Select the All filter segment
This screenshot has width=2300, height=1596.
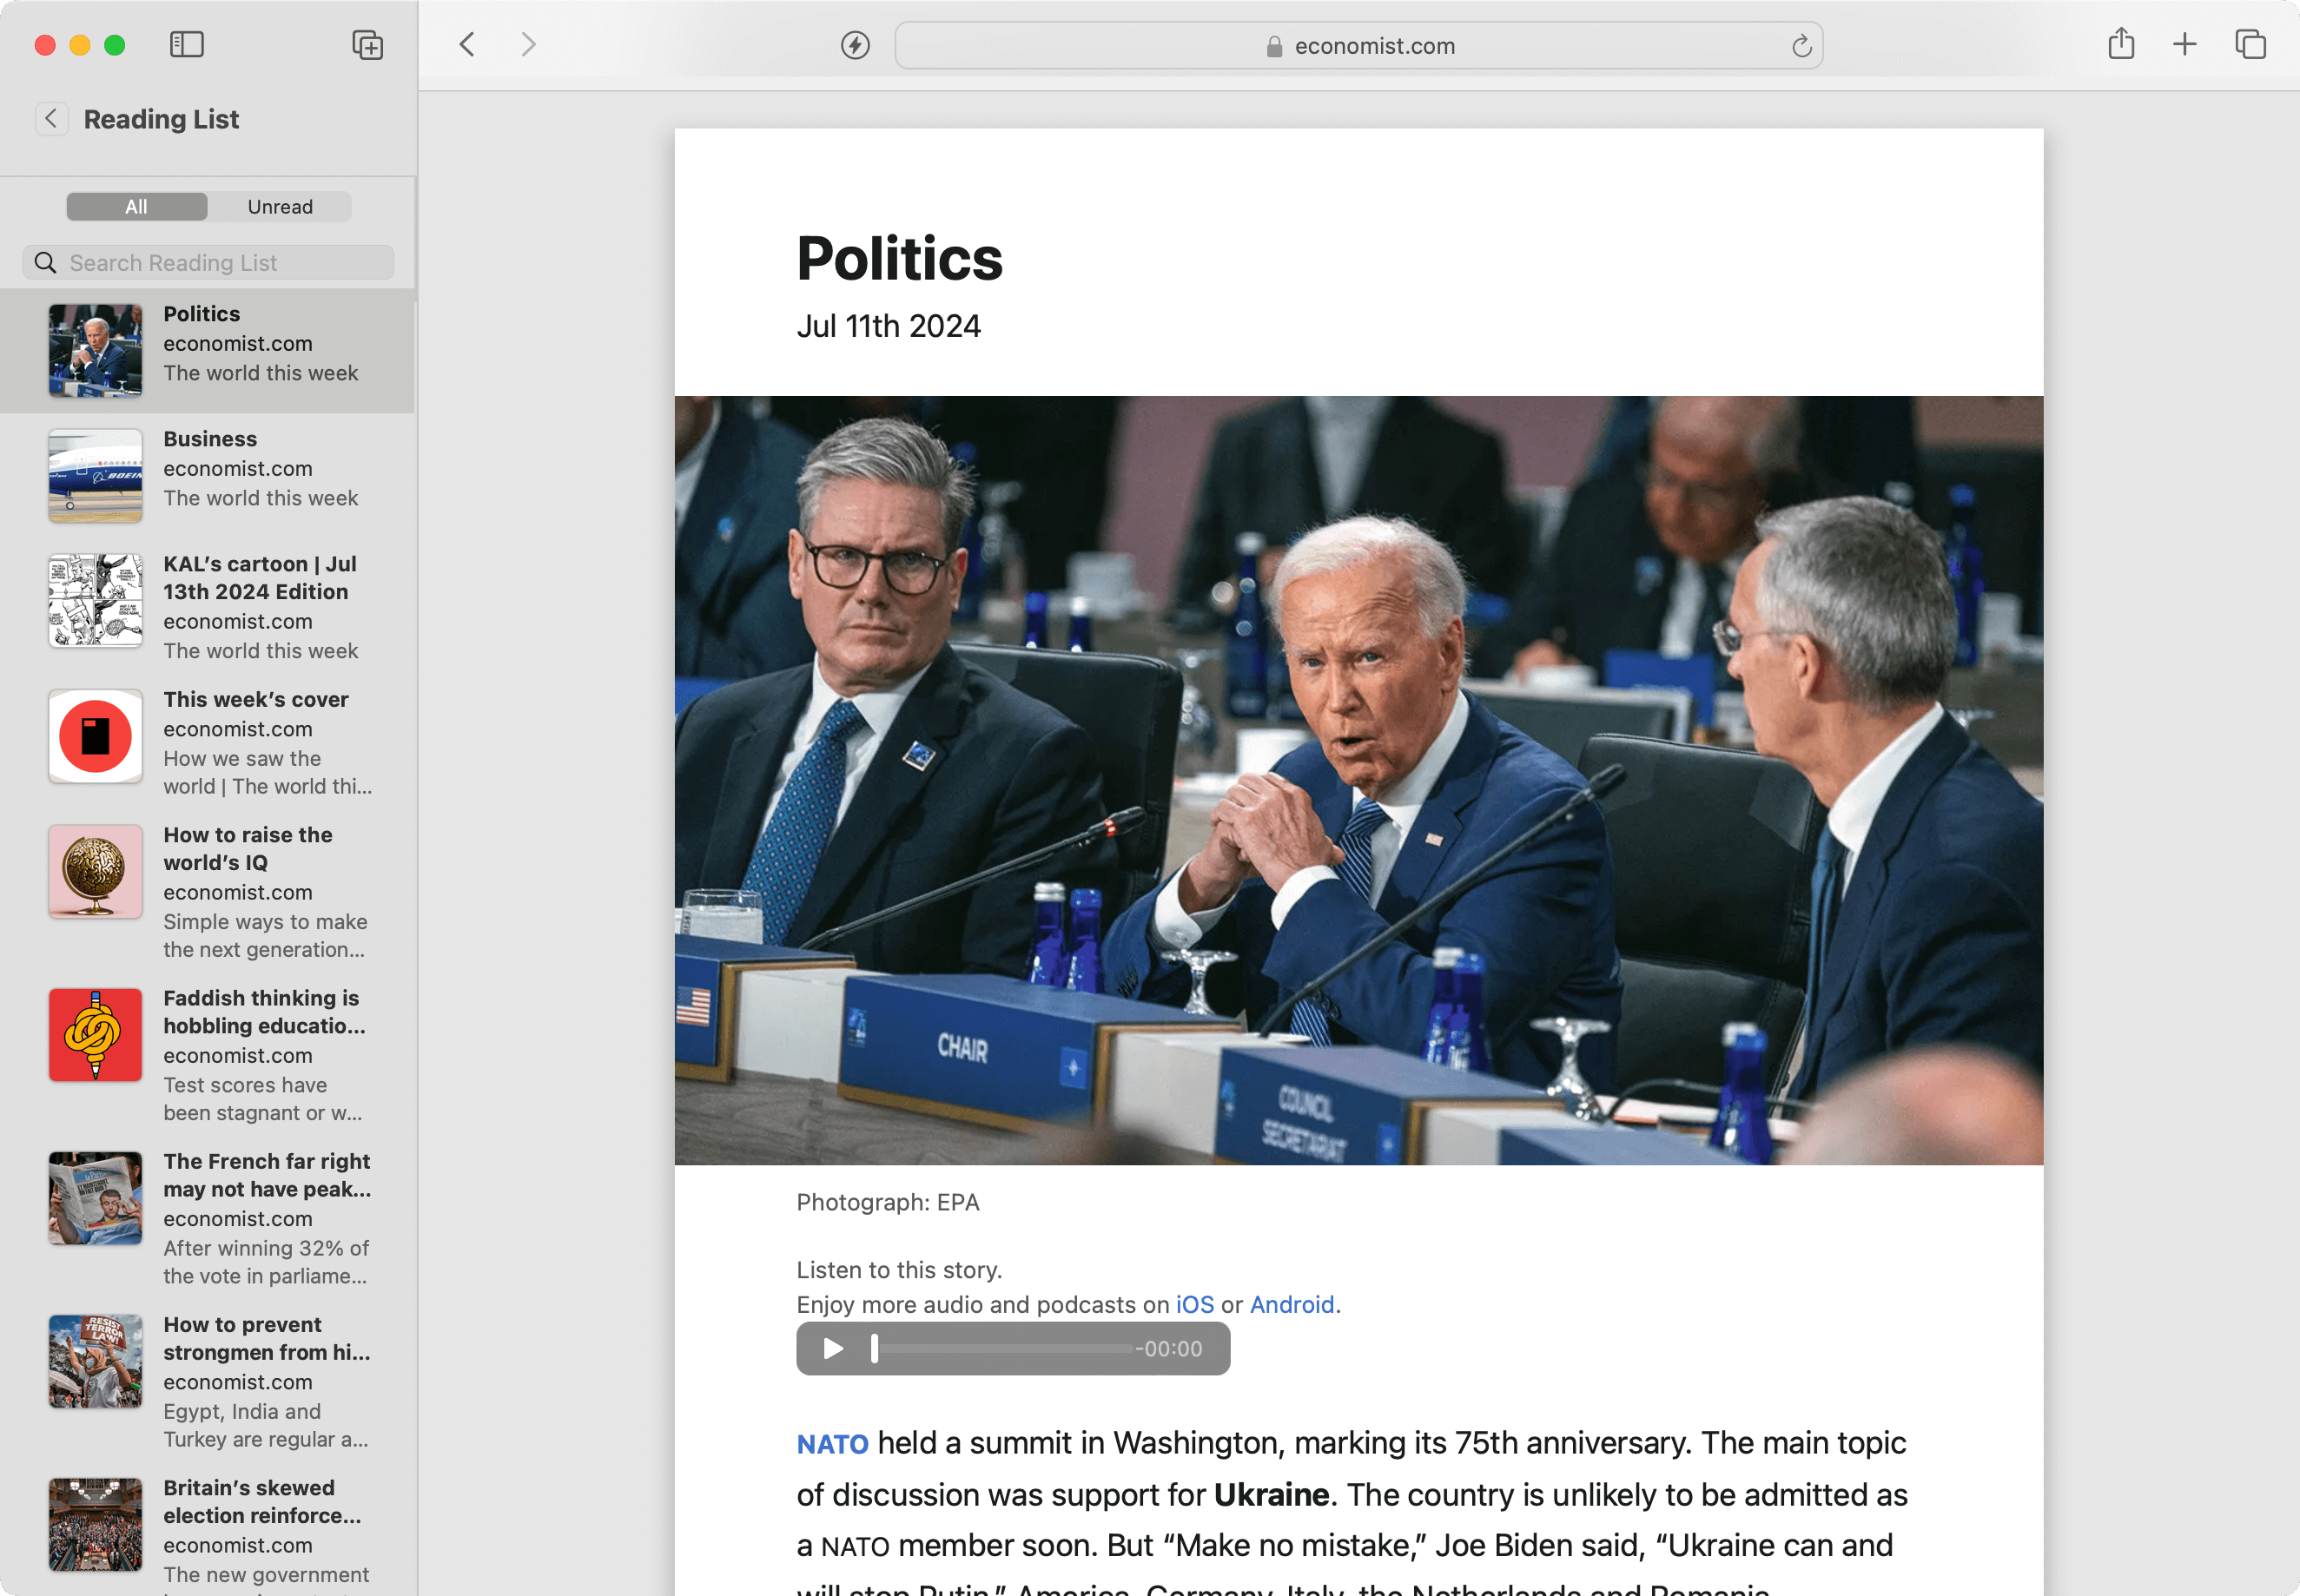coord(137,207)
